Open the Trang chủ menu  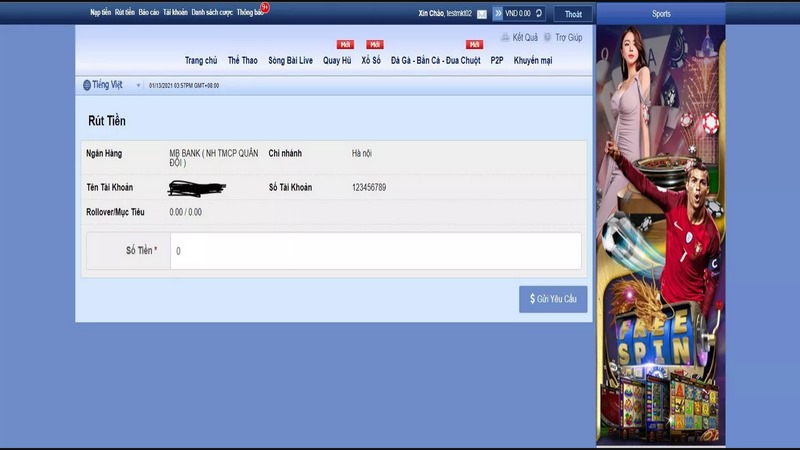coord(201,61)
